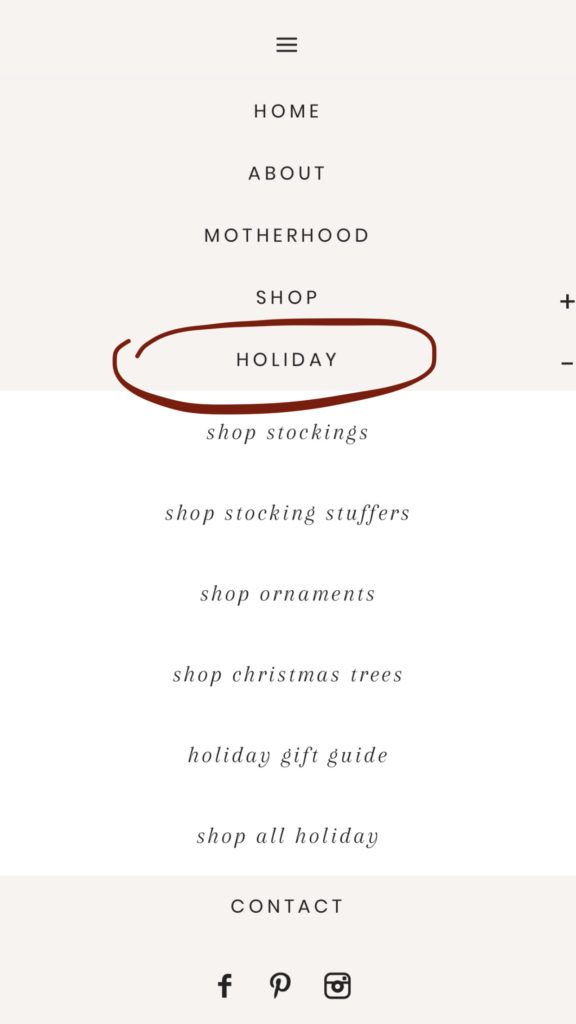Collapse the Holiday submenu with minus sign
Image resolution: width=576 pixels, height=1024 pixels.
pos(567,363)
